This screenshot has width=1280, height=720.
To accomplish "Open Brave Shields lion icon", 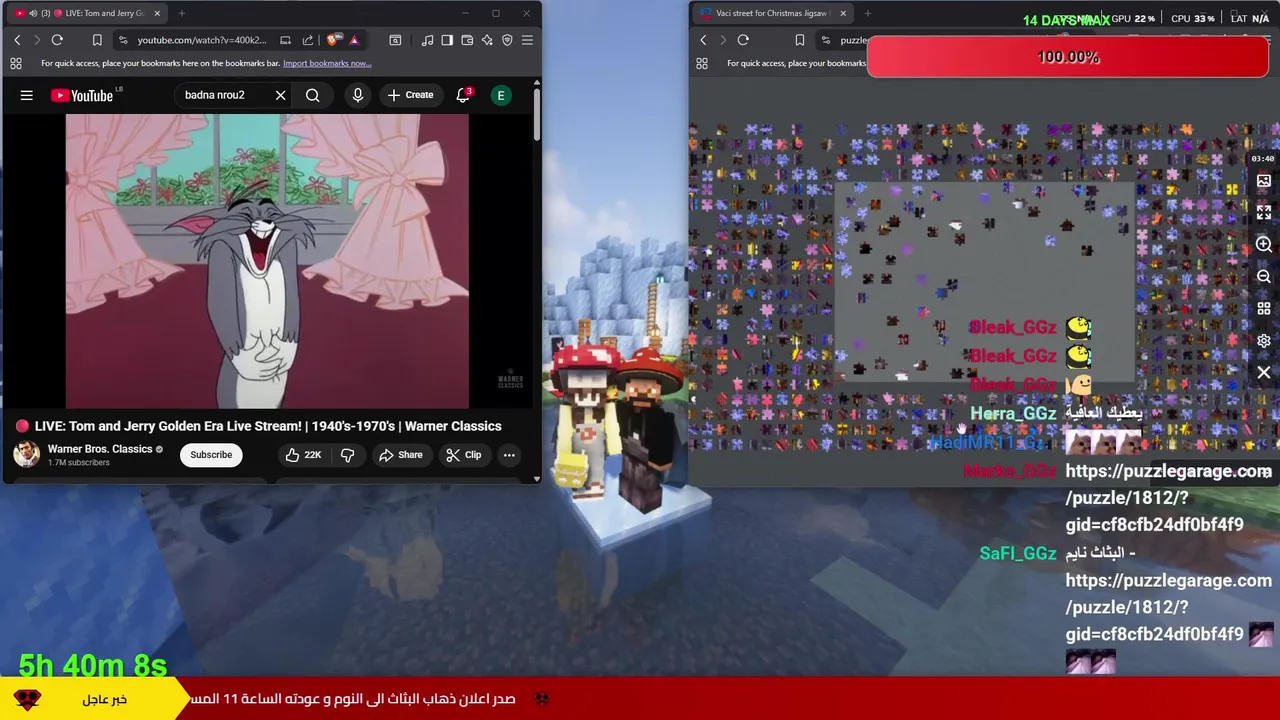I will tap(333, 40).
